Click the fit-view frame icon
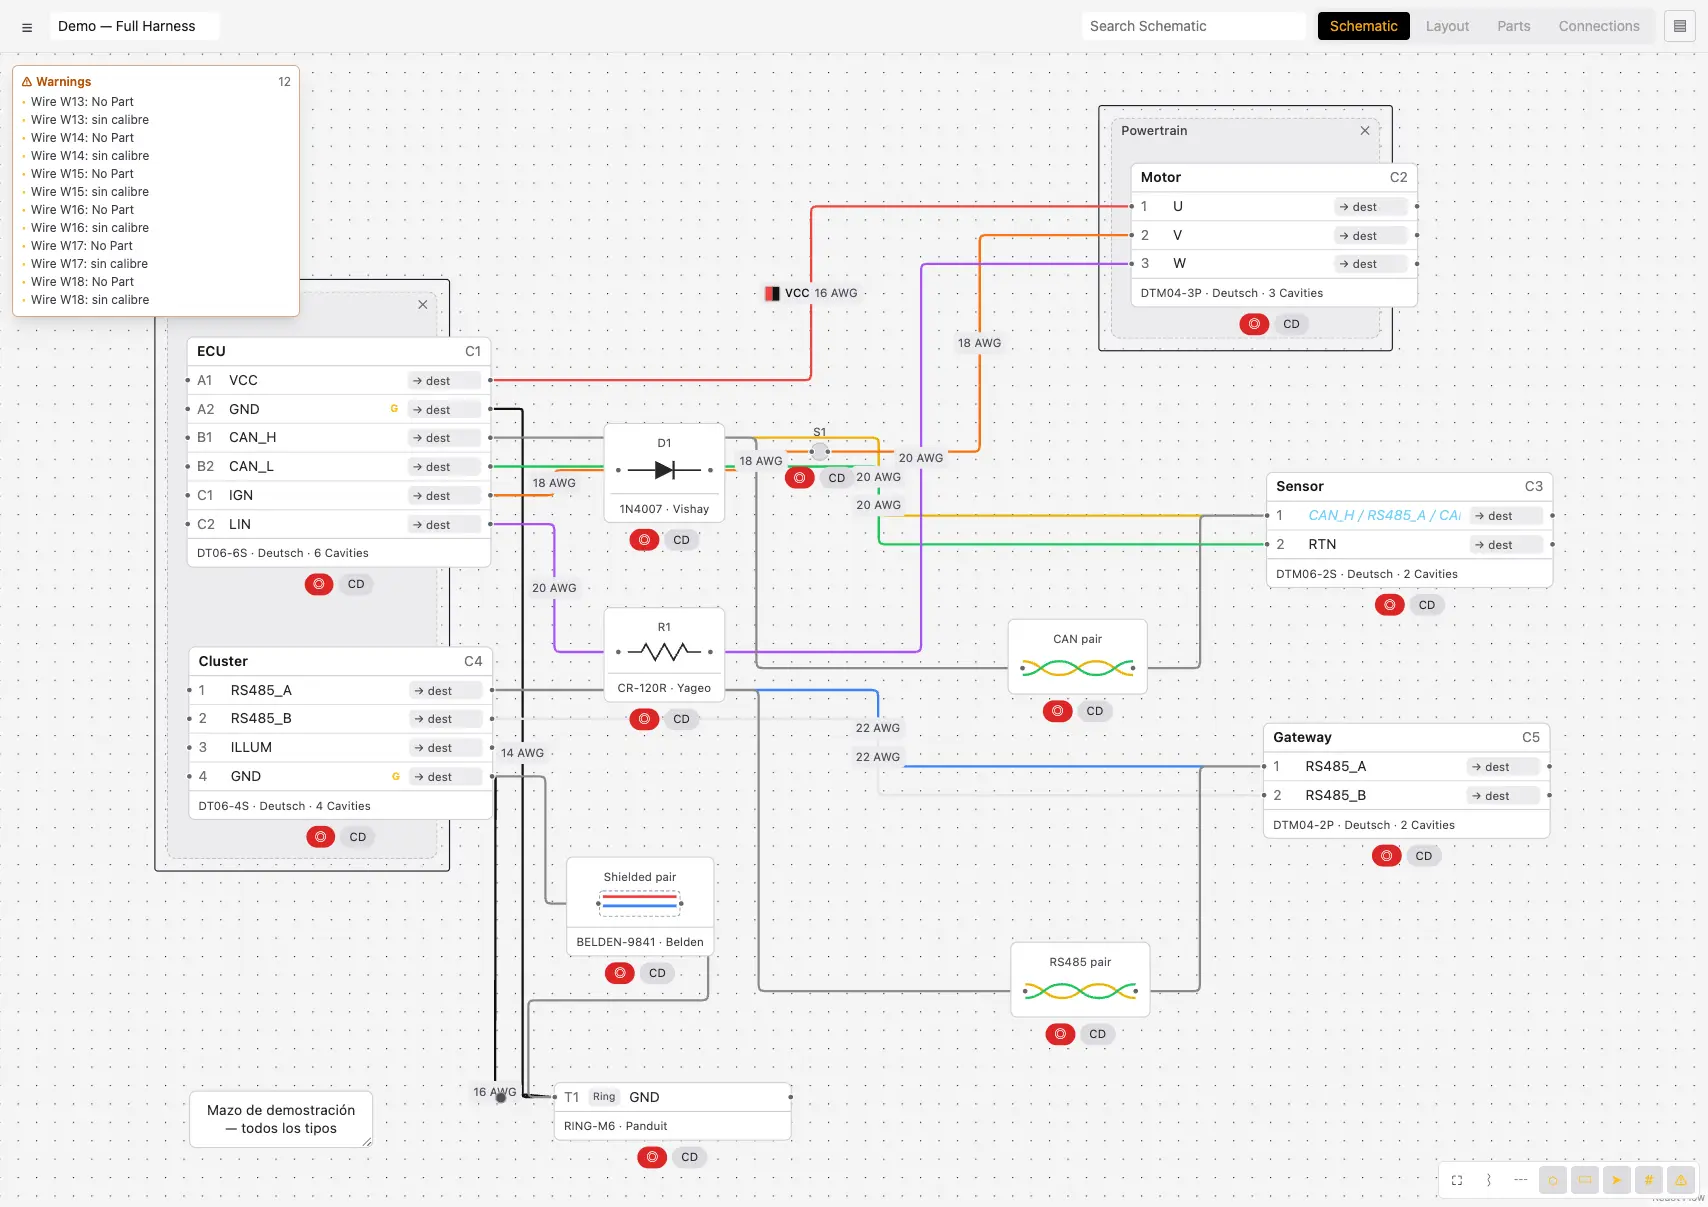 point(1457,1180)
